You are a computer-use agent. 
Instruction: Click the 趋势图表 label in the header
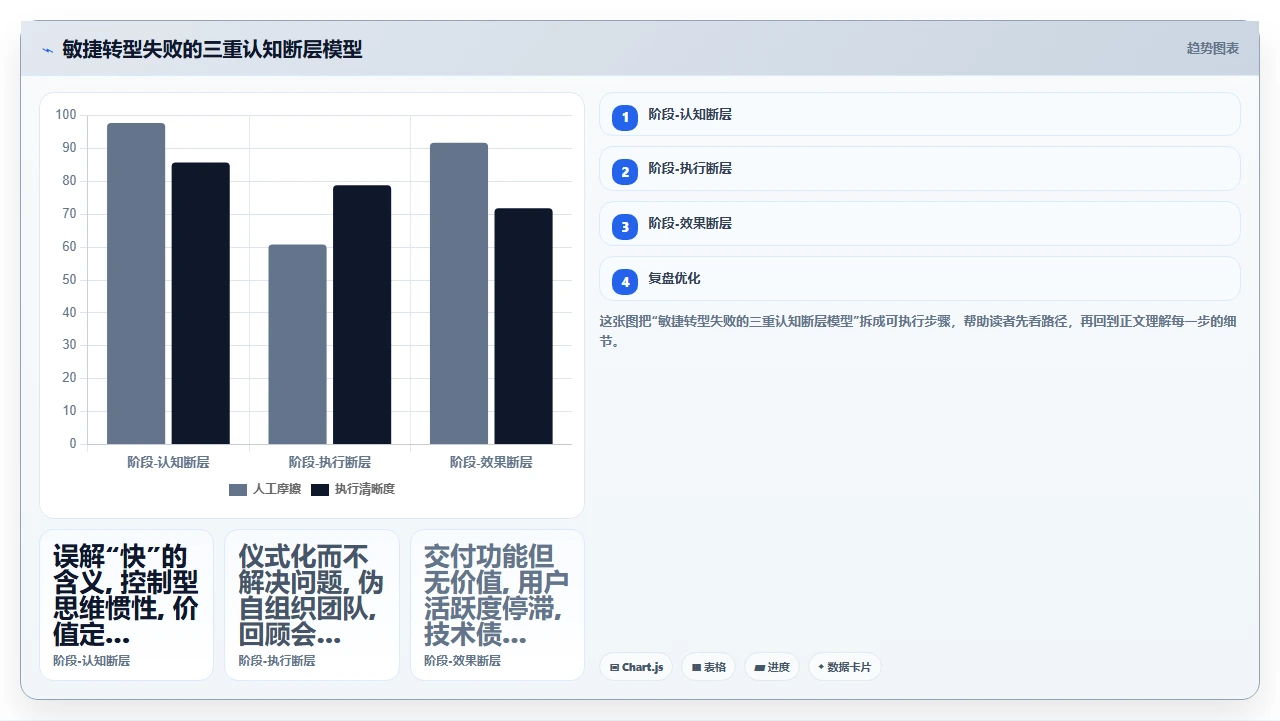(x=1213, y=48)
